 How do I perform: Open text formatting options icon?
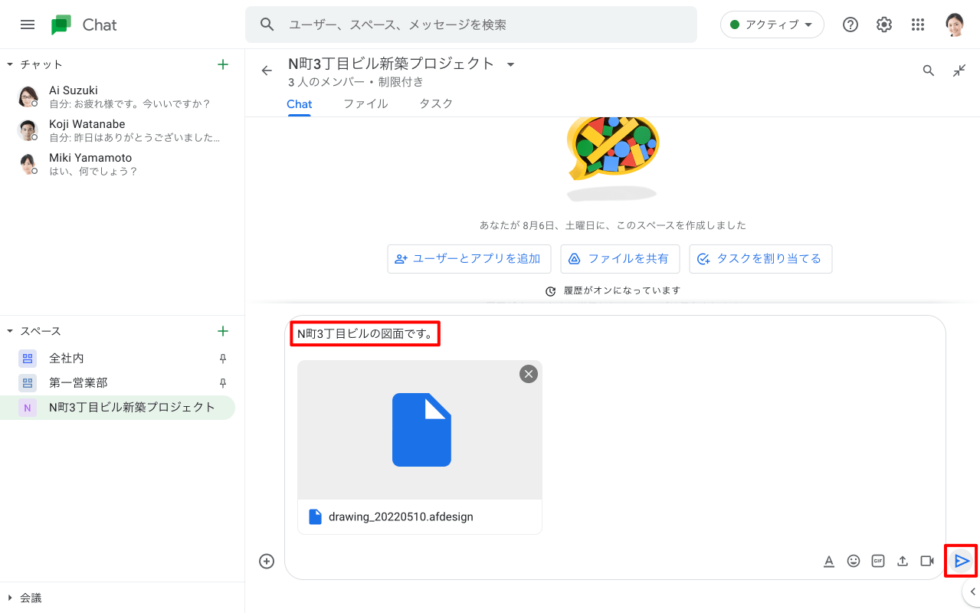829,561
